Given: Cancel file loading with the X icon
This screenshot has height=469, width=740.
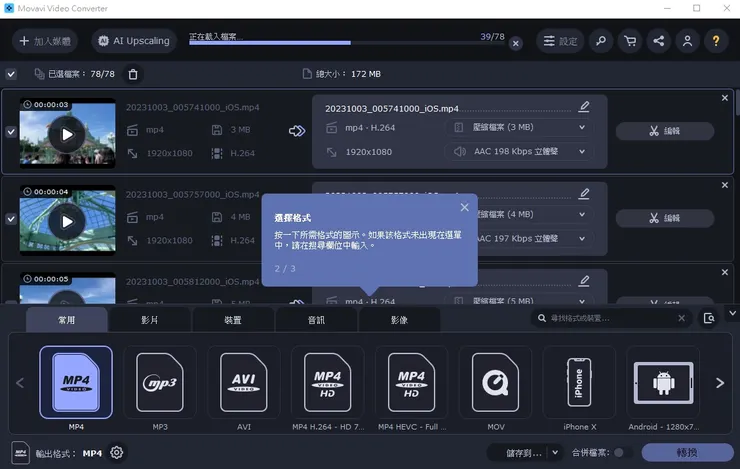Looking at the screenshot, I should point(516,43).
